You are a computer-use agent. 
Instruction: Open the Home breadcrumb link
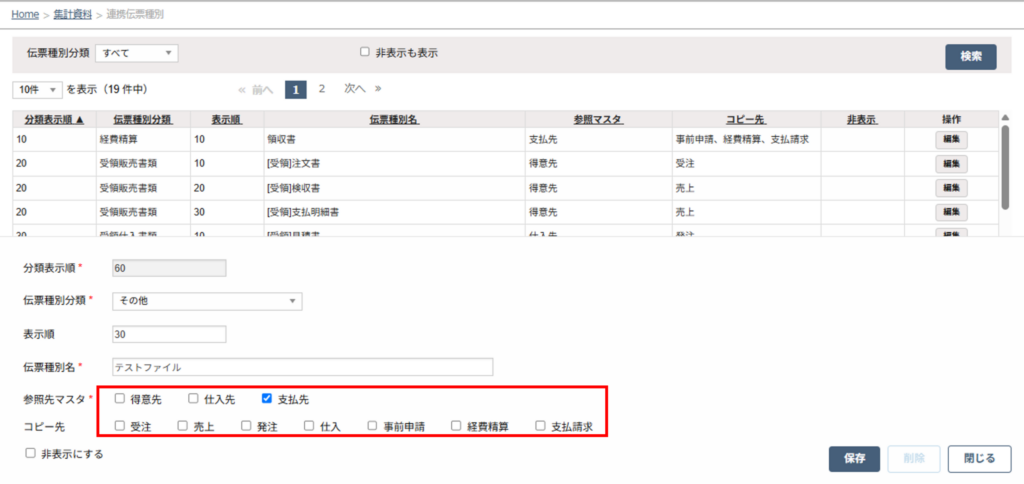pyautogui.click(x=25, y=14)
